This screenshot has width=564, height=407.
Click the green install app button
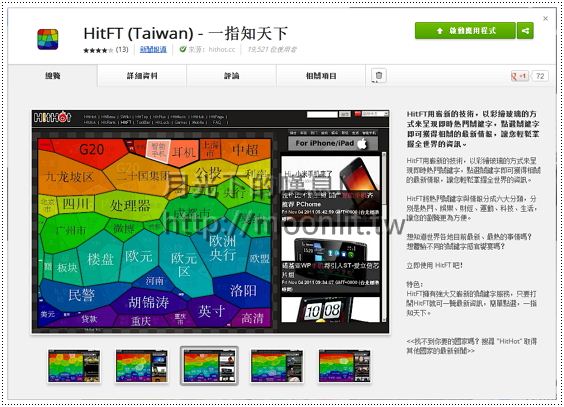tap(465, 31)
